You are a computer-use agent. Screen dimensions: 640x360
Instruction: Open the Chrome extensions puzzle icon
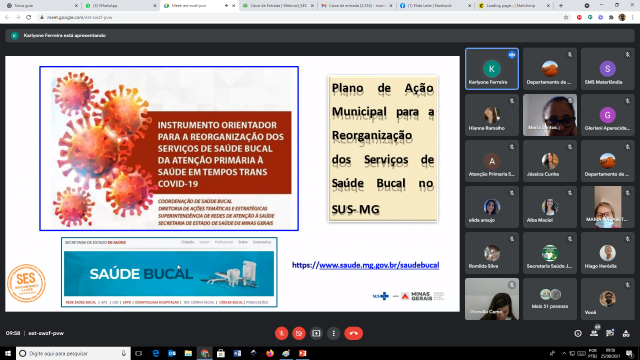[611, 18]
